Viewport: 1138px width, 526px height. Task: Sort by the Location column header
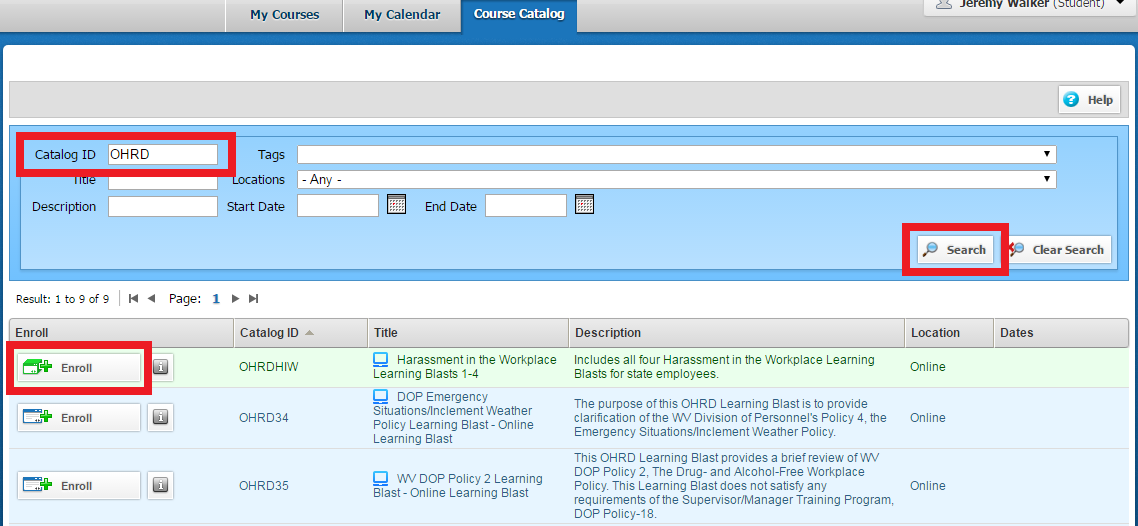click(949, 333)
